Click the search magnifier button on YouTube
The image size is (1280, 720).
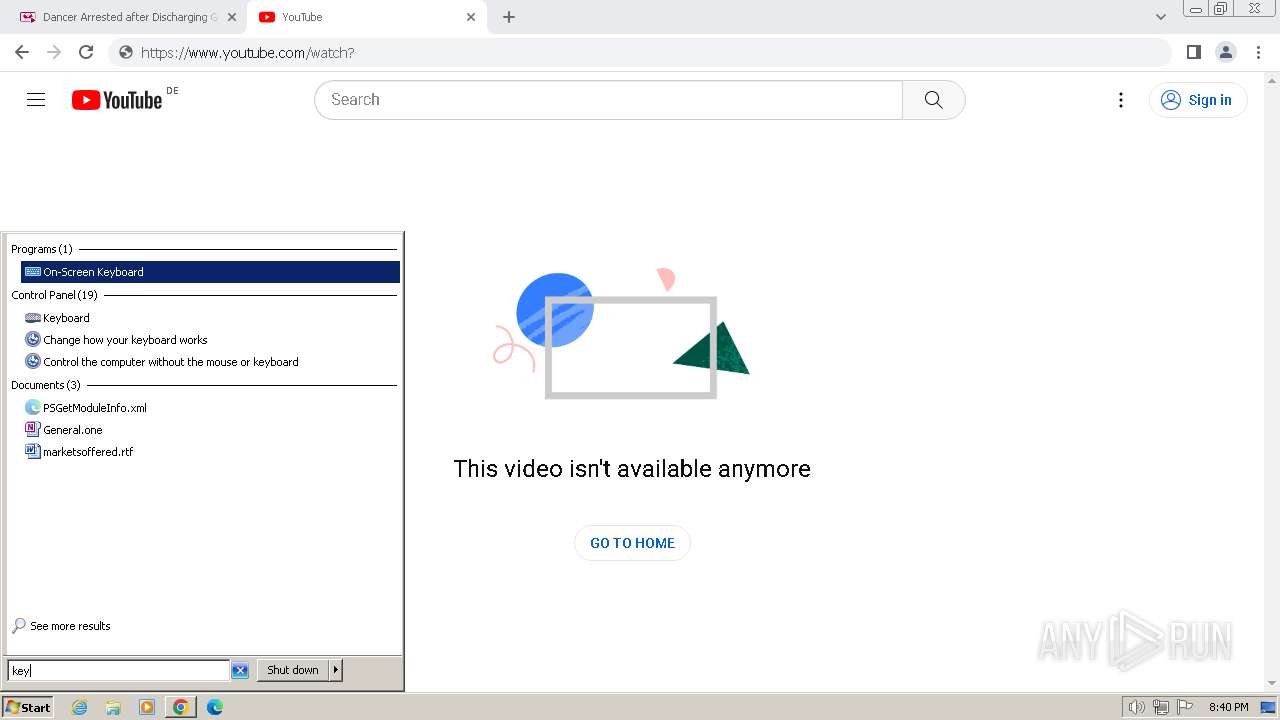click(934, 100)
